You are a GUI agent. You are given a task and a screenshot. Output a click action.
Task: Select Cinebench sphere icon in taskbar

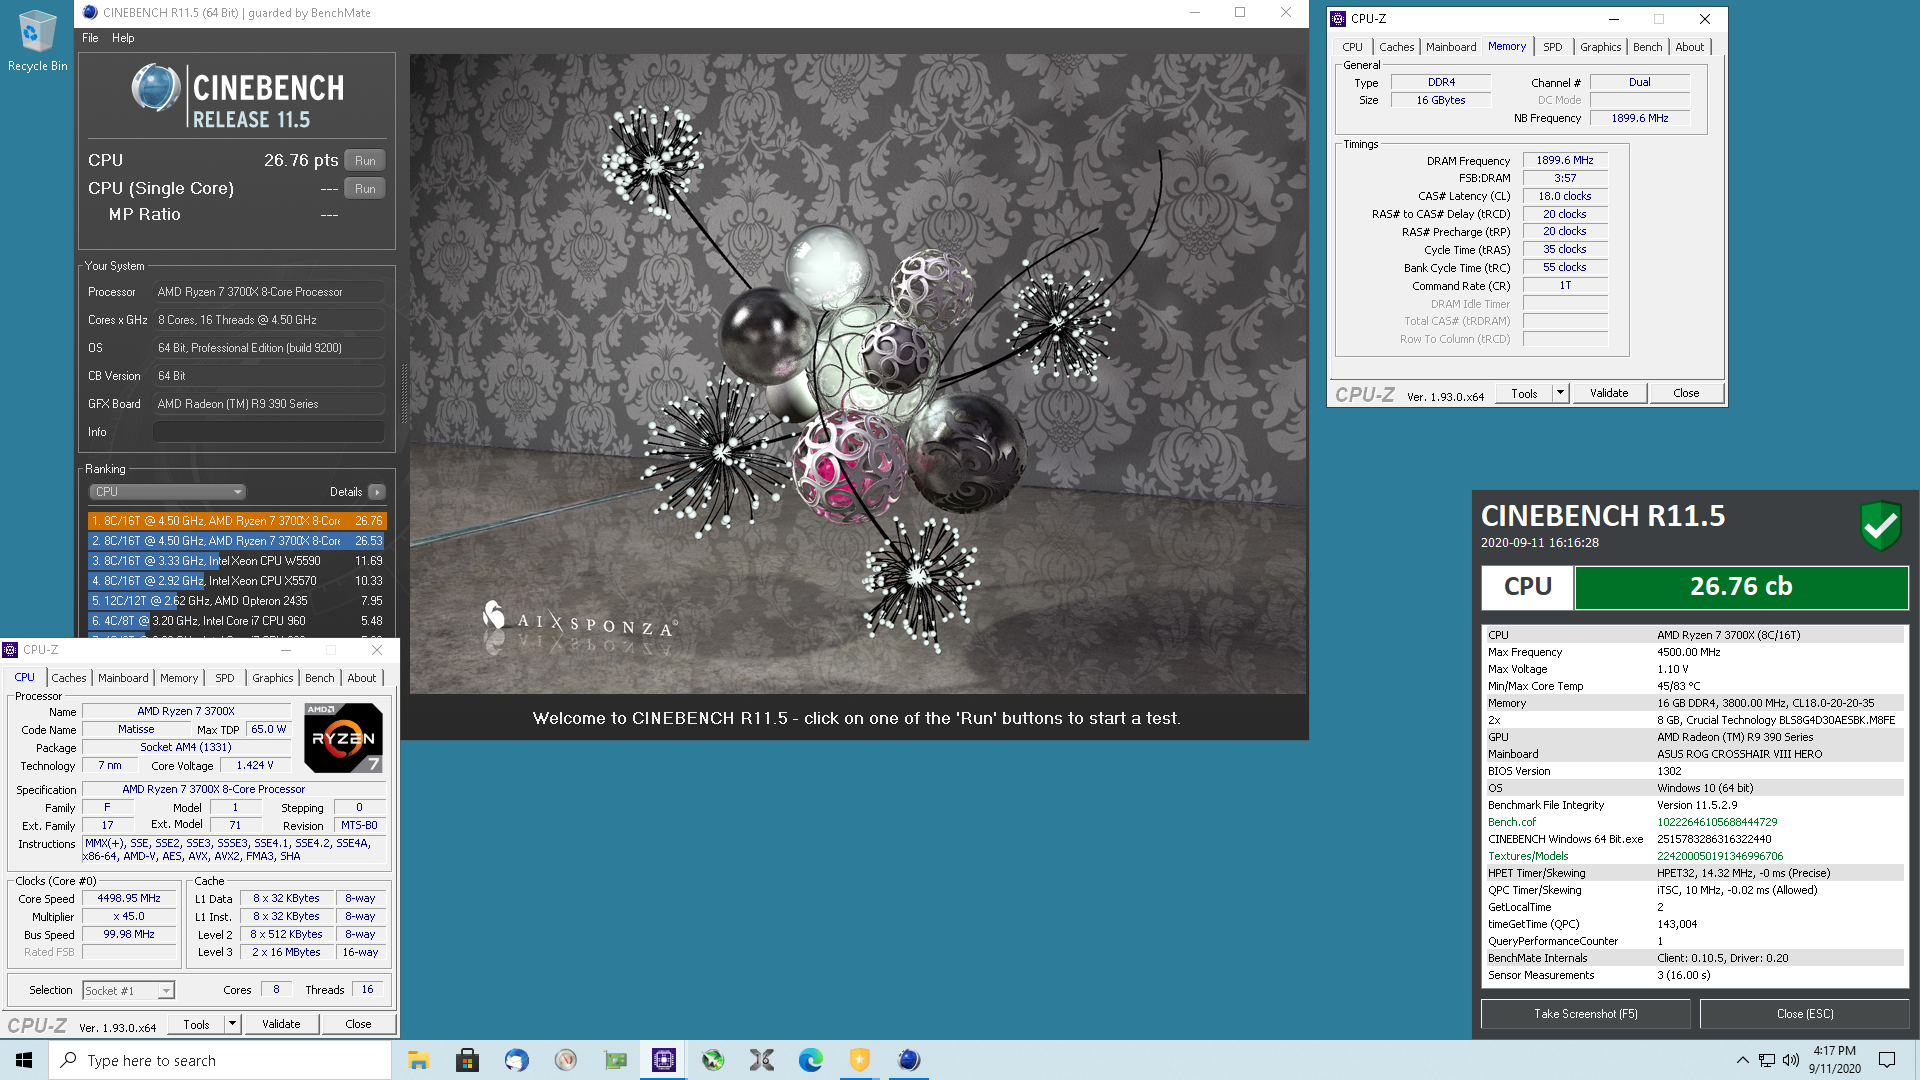[x=909, y=1060]
